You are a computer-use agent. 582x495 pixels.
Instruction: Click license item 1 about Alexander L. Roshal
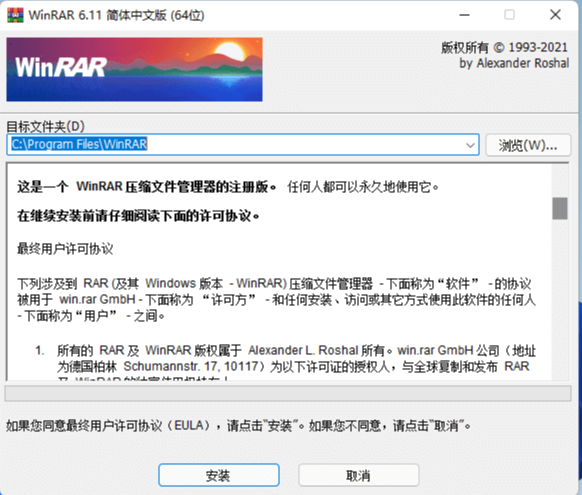click(x=286, y=362)
